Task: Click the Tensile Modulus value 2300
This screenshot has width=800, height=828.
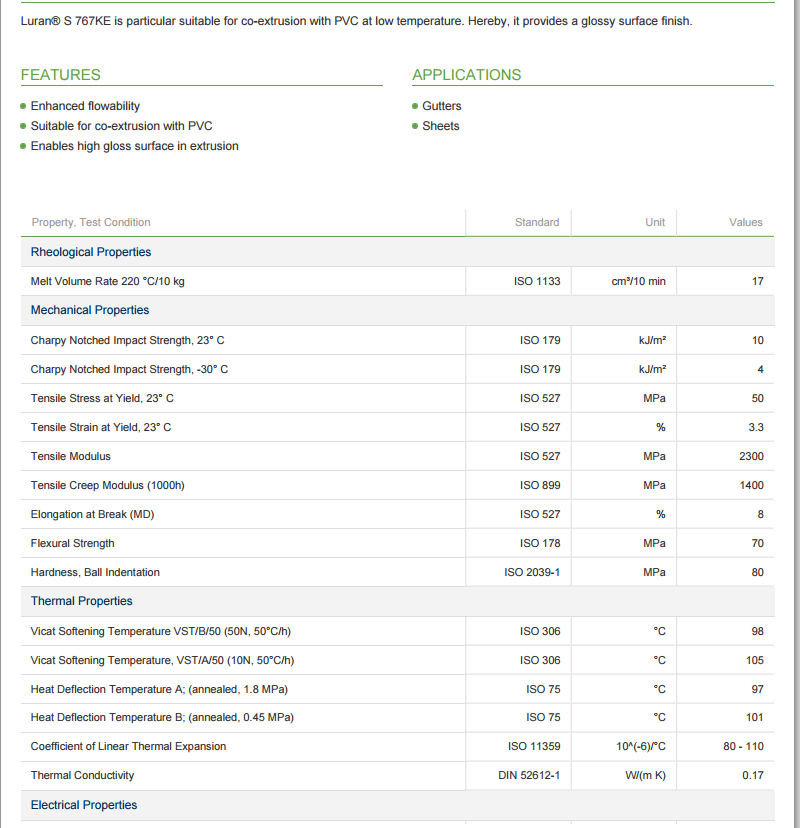Action: click(751, 457)
